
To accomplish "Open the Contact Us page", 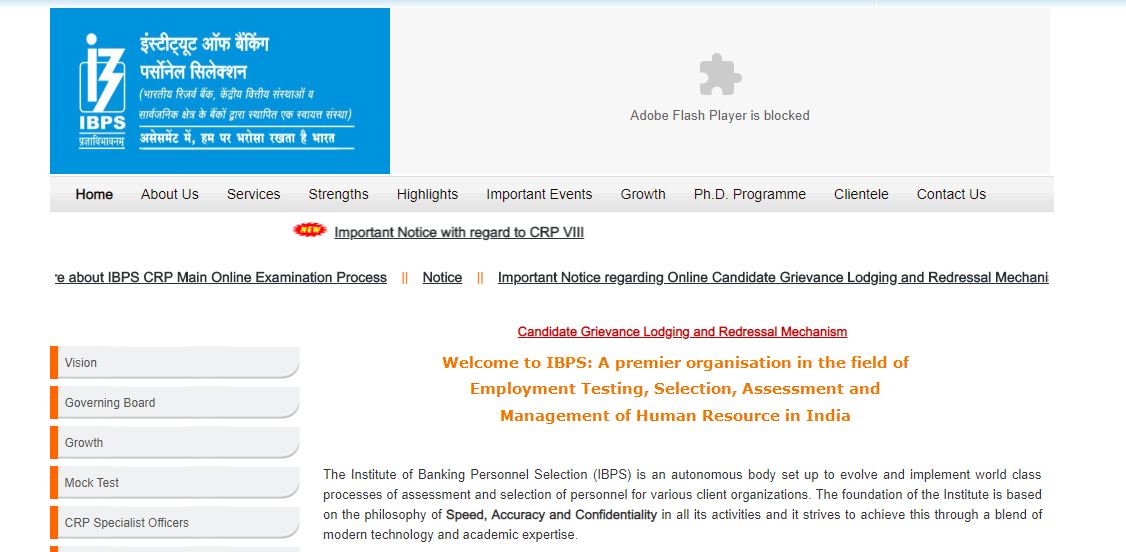I will coord(951,195).
